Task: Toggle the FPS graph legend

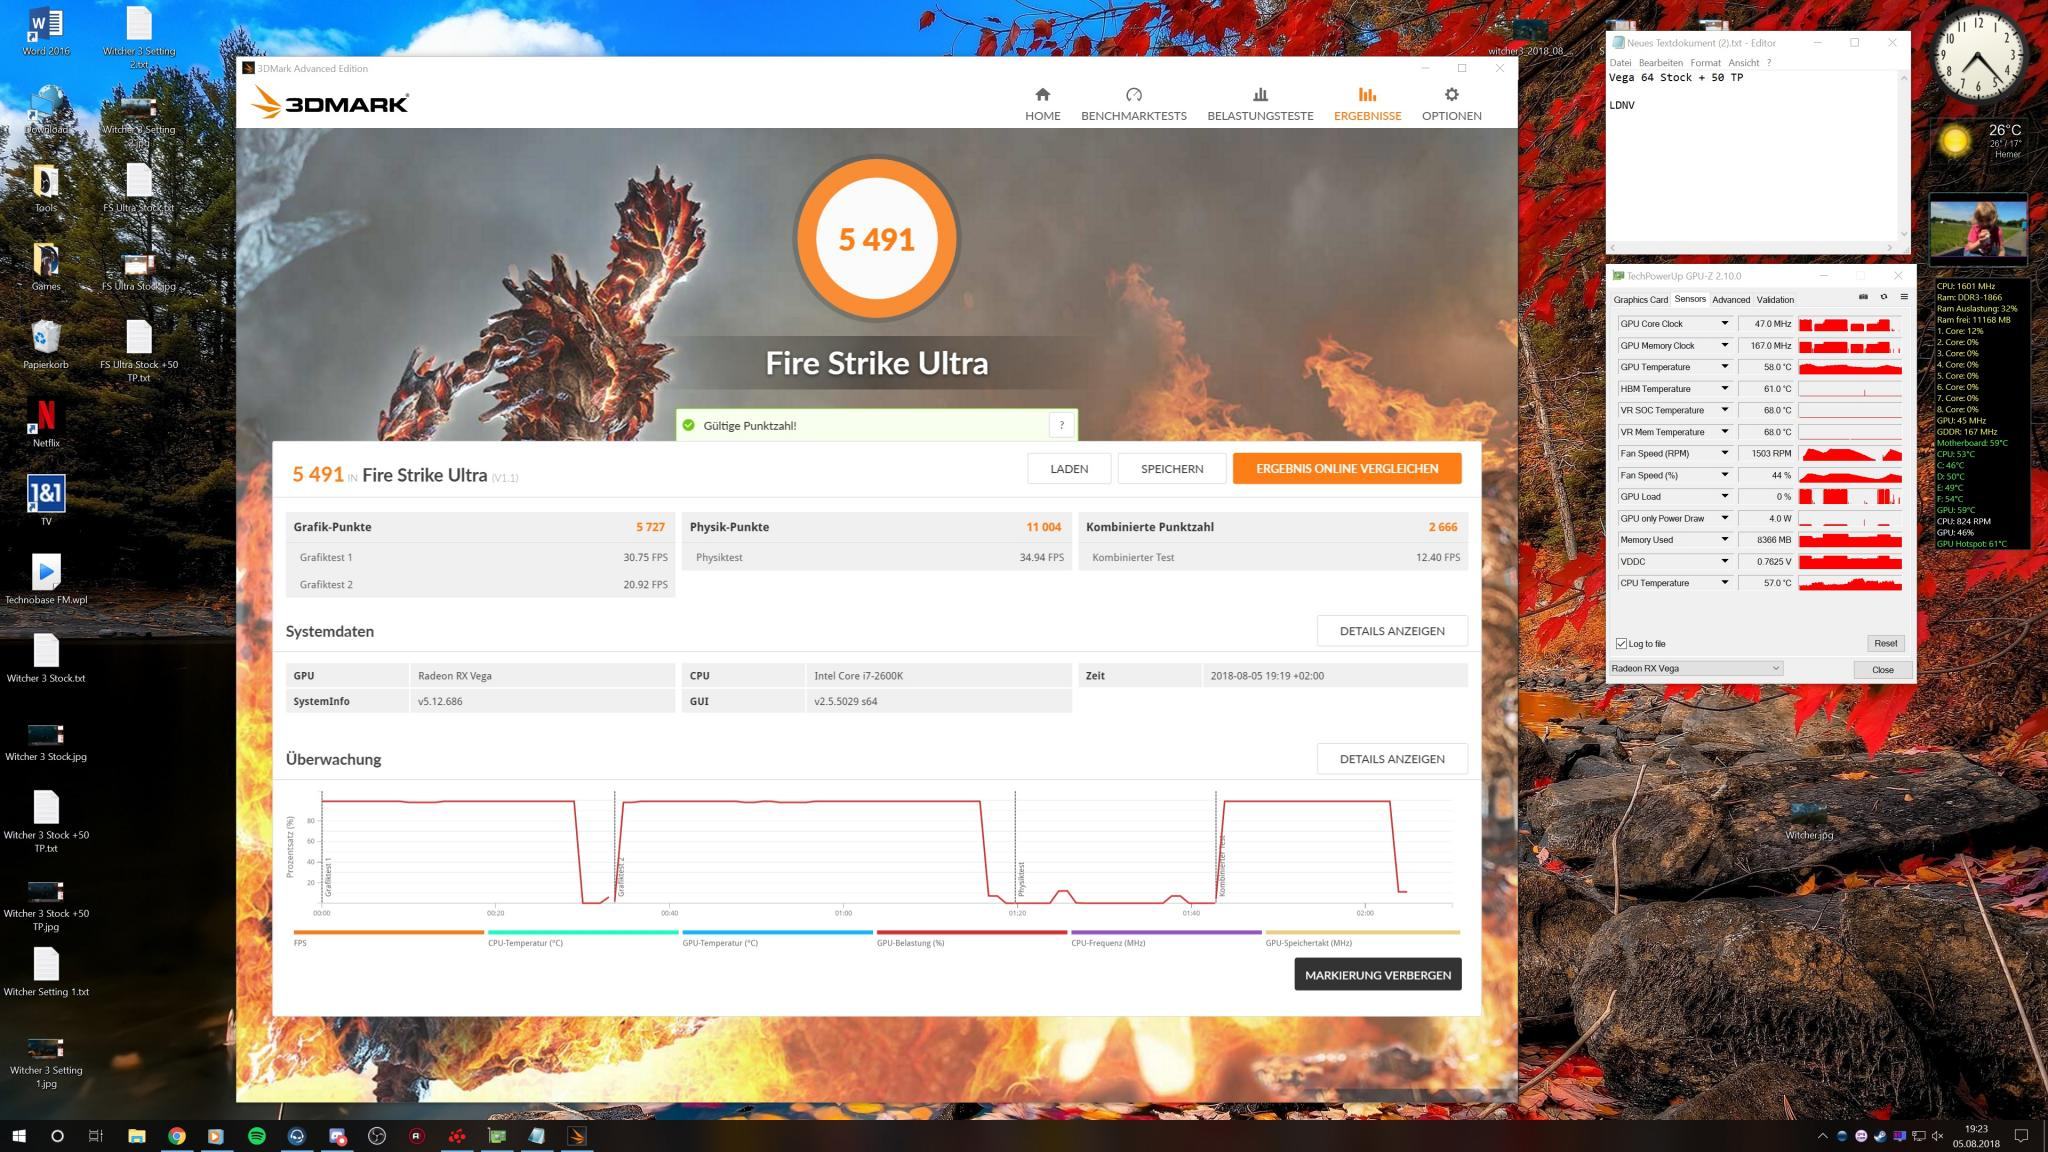Action: point(388,938)
